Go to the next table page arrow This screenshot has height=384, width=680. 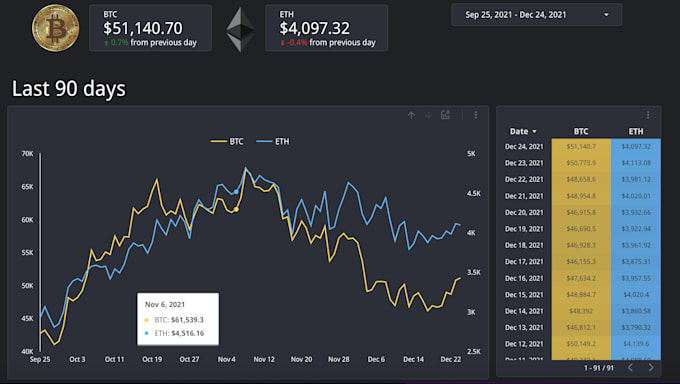(651, 368)
